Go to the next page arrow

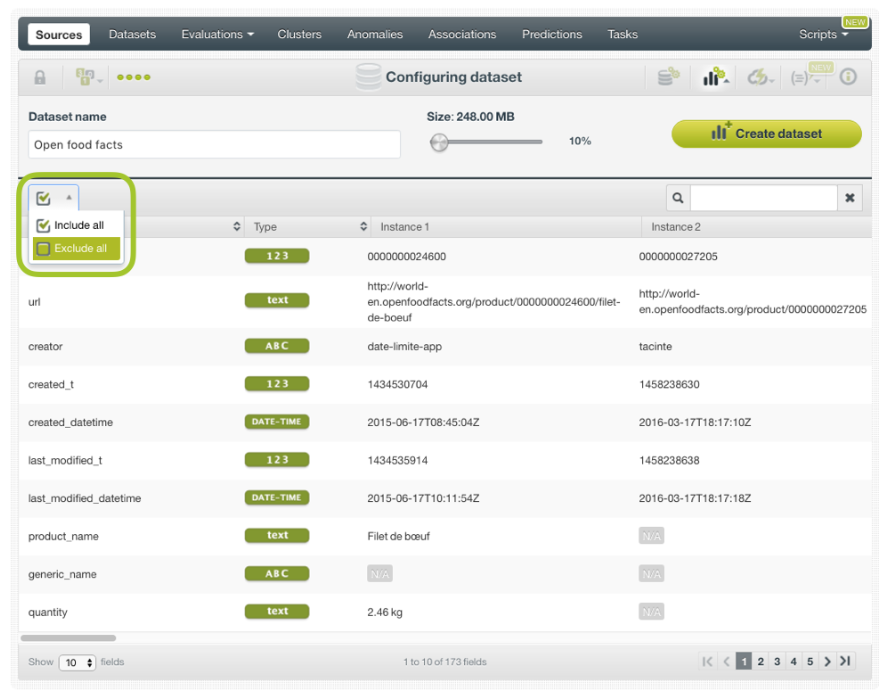click(x=827, y=661)
